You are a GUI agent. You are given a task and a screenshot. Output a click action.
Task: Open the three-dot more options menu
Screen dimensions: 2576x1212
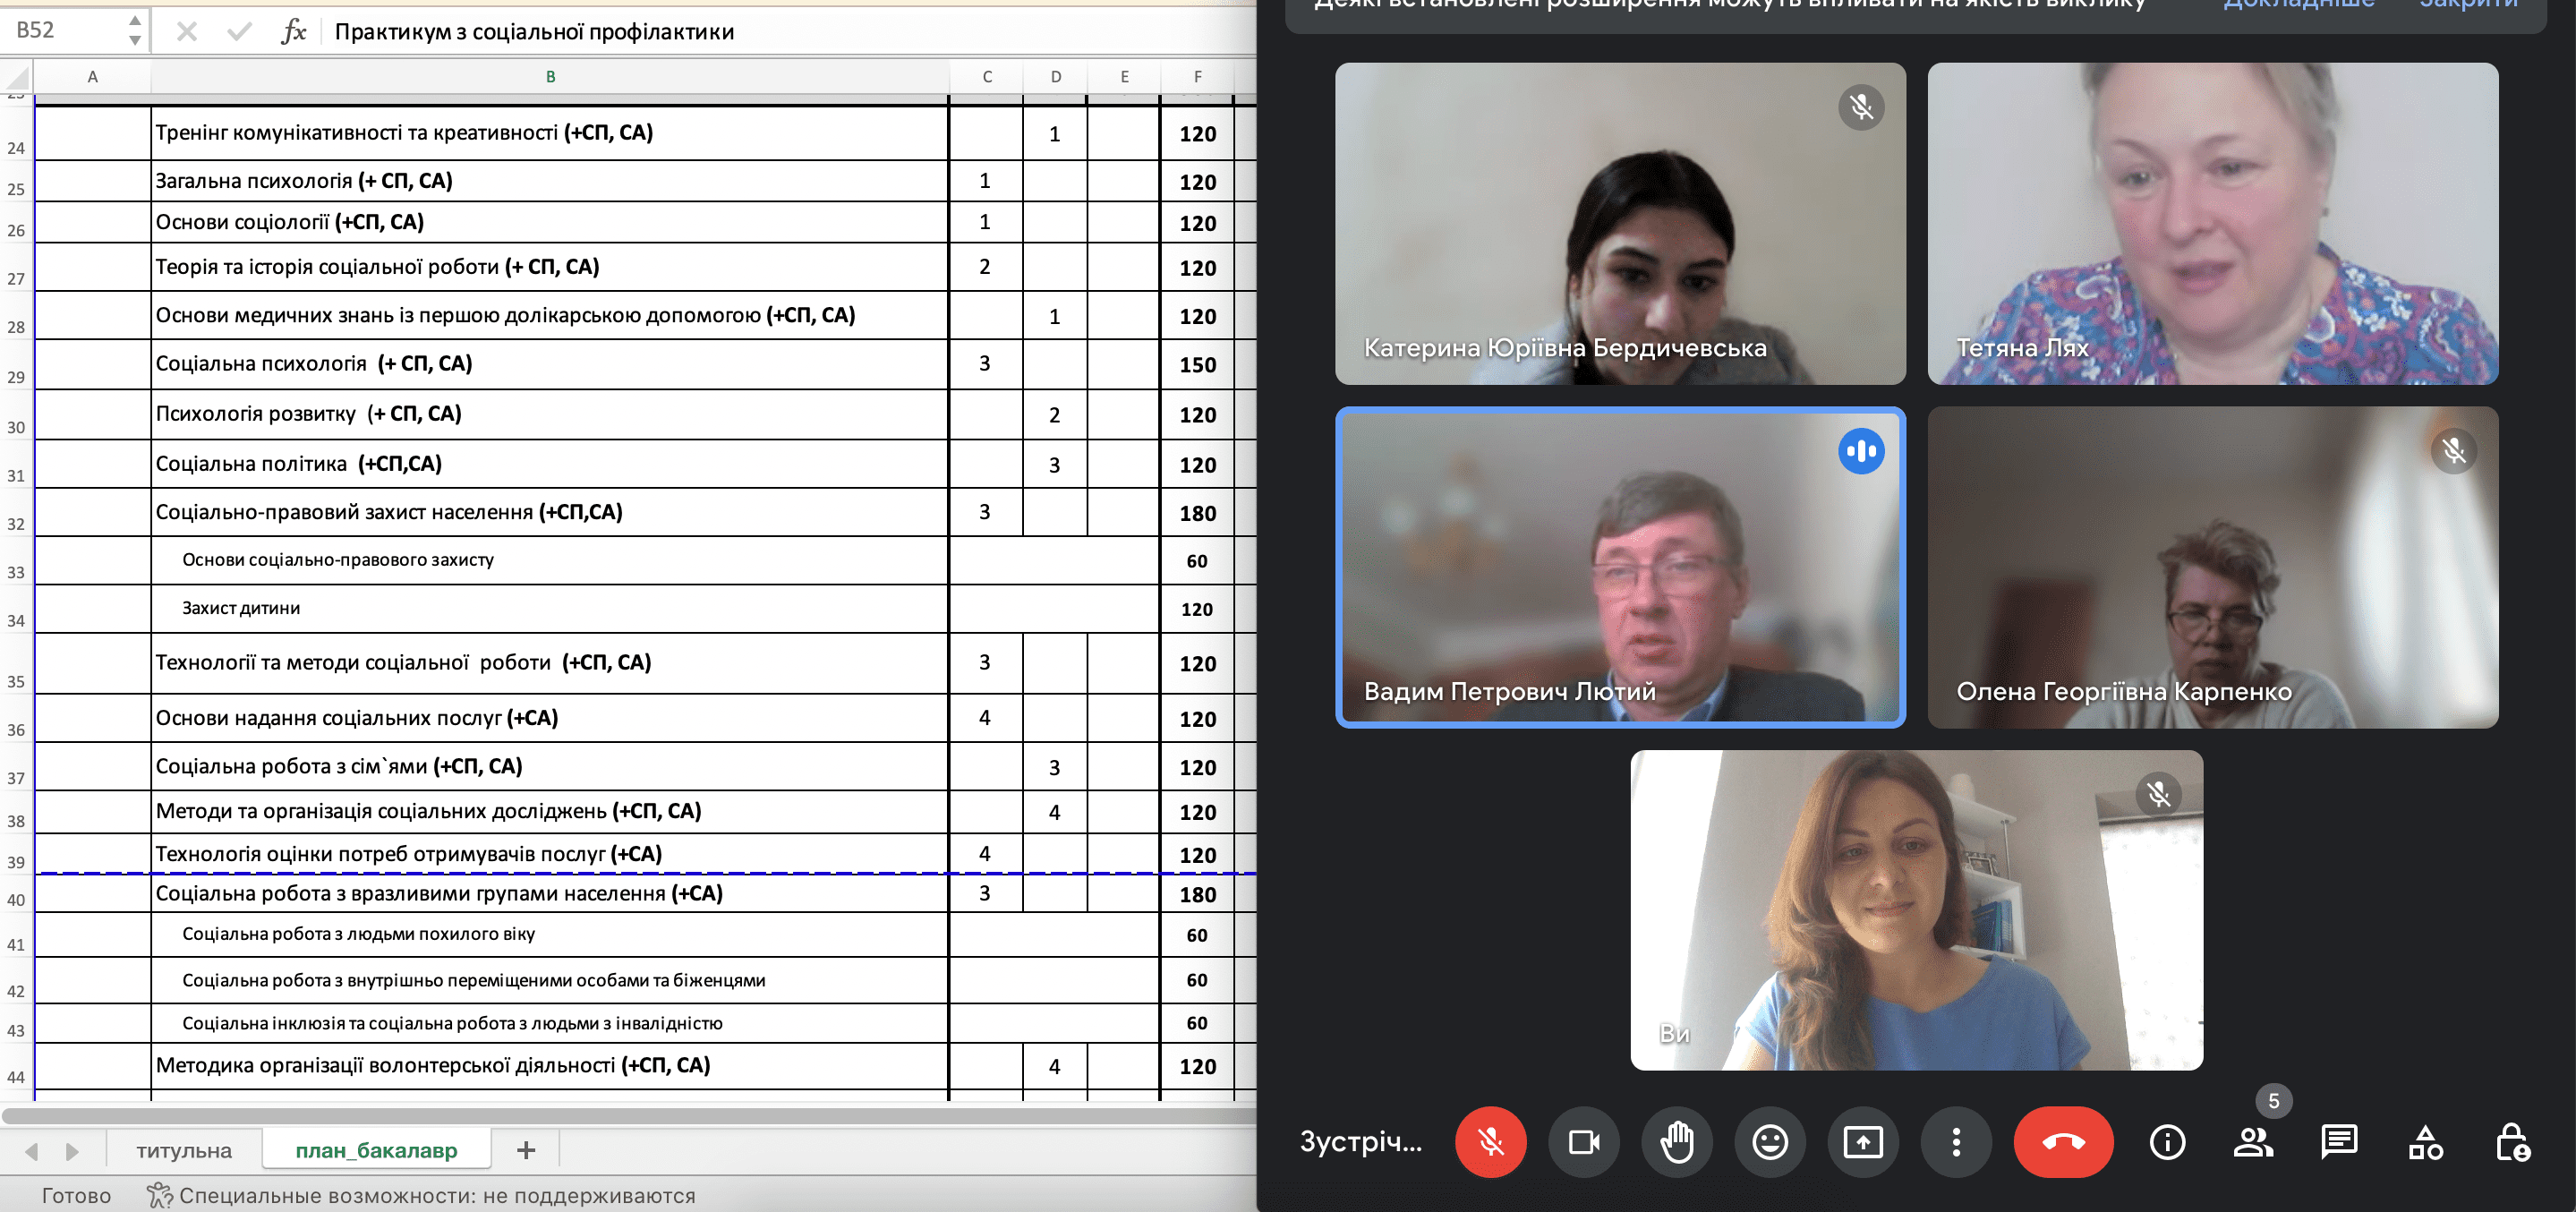tap(1955, 1141)
